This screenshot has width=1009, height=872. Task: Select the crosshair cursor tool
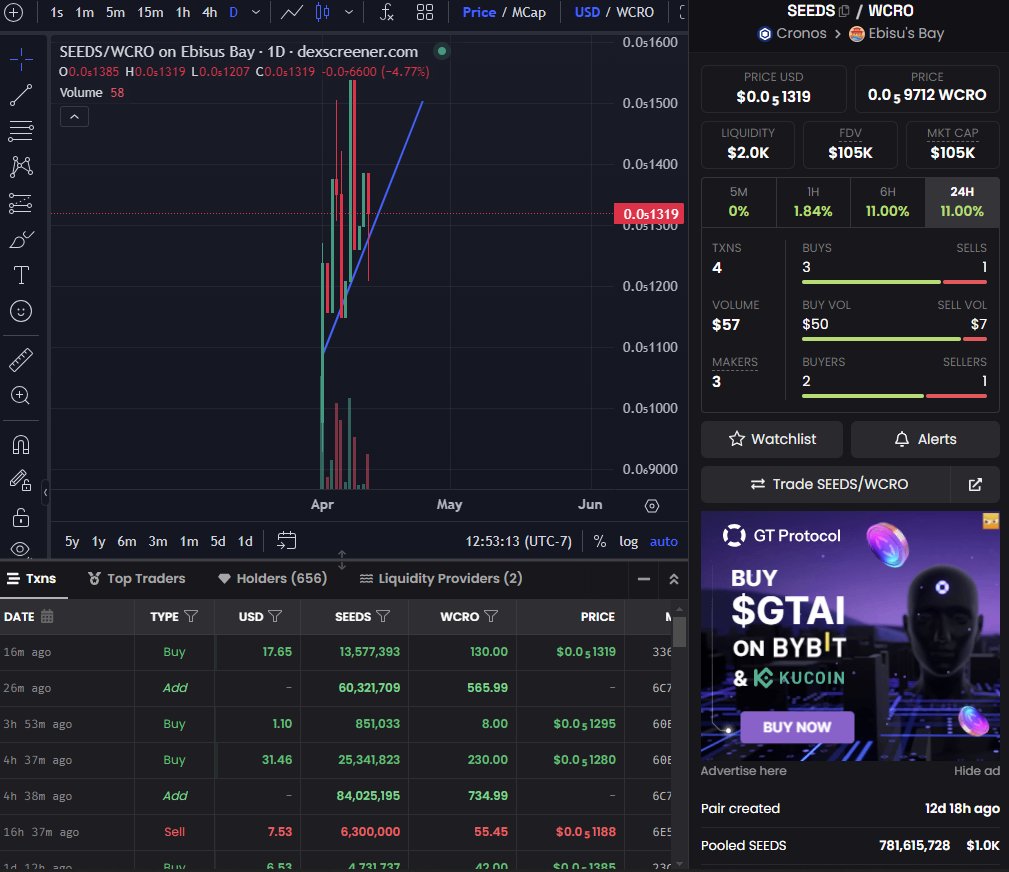21,59
